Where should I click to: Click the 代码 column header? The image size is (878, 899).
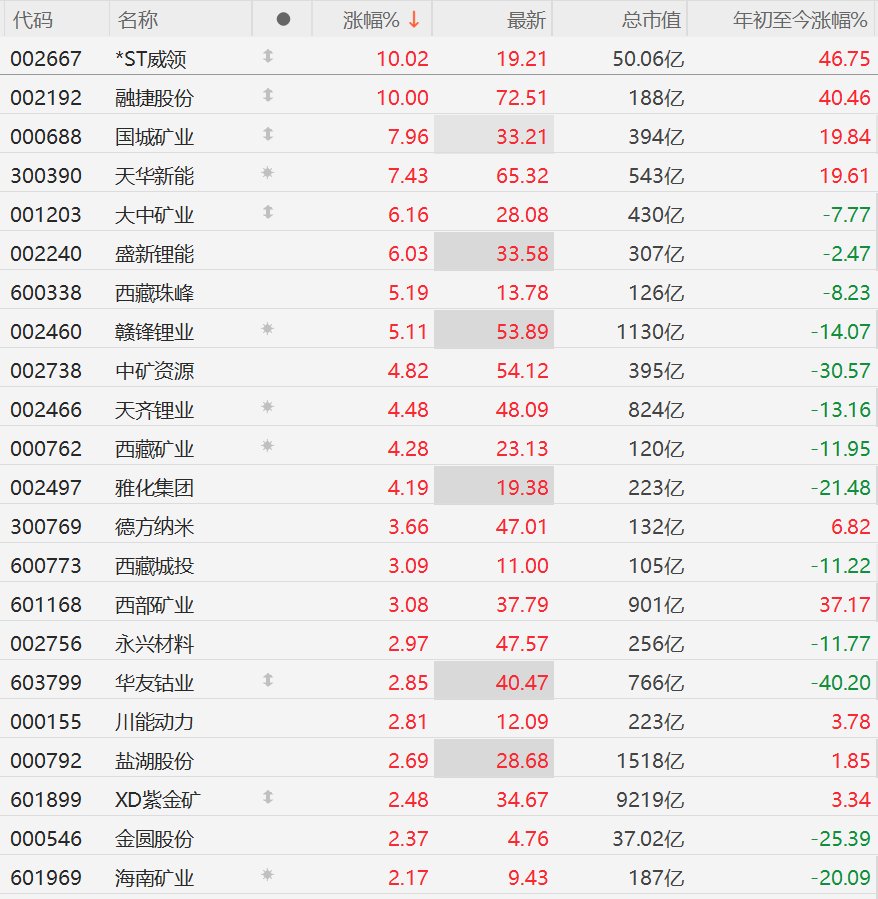pos(33,20)
